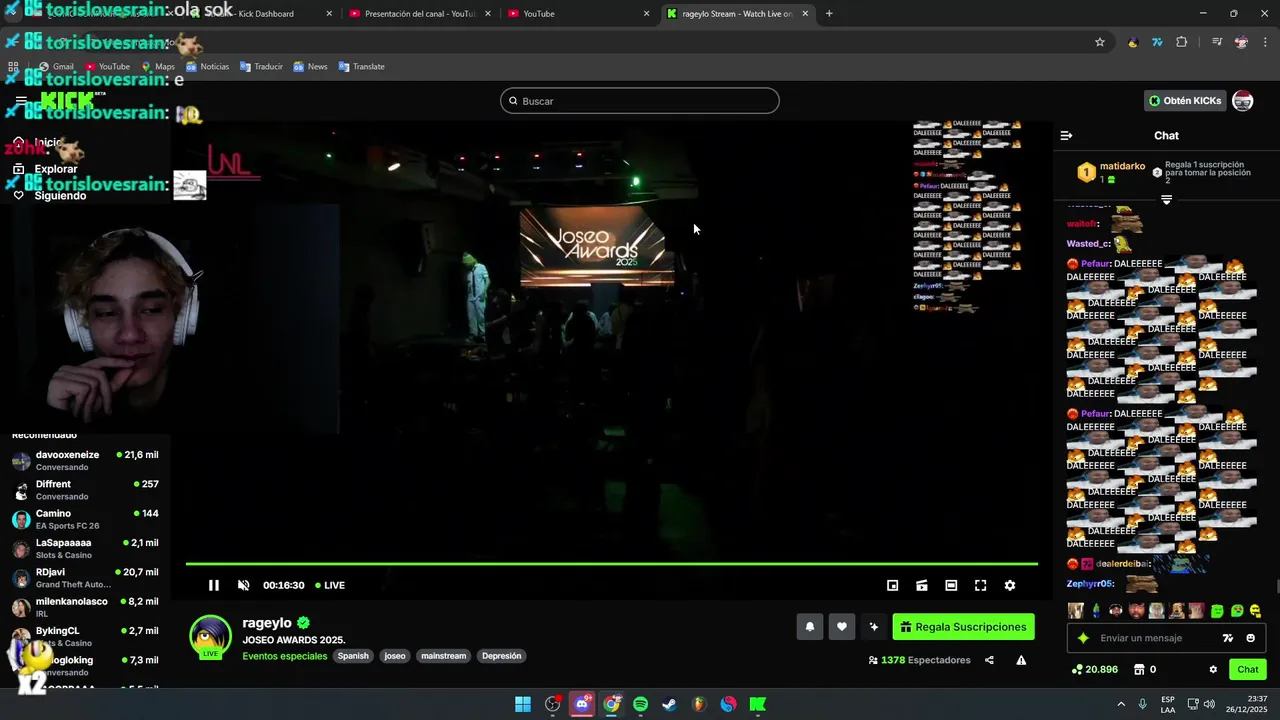The image size is (1280, 720).
Task: Toggle follow heart for rageylo
Action: click(842, 627)
